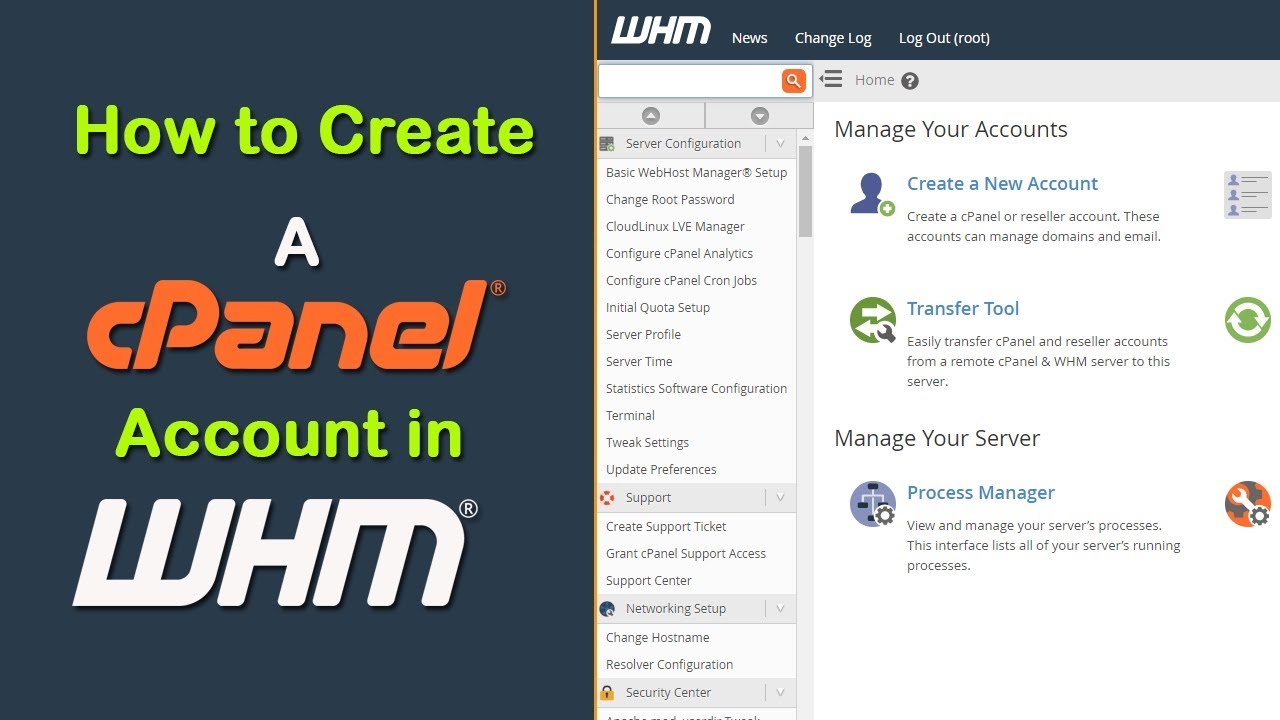Open Change Root Password

(x=670, y=200)
